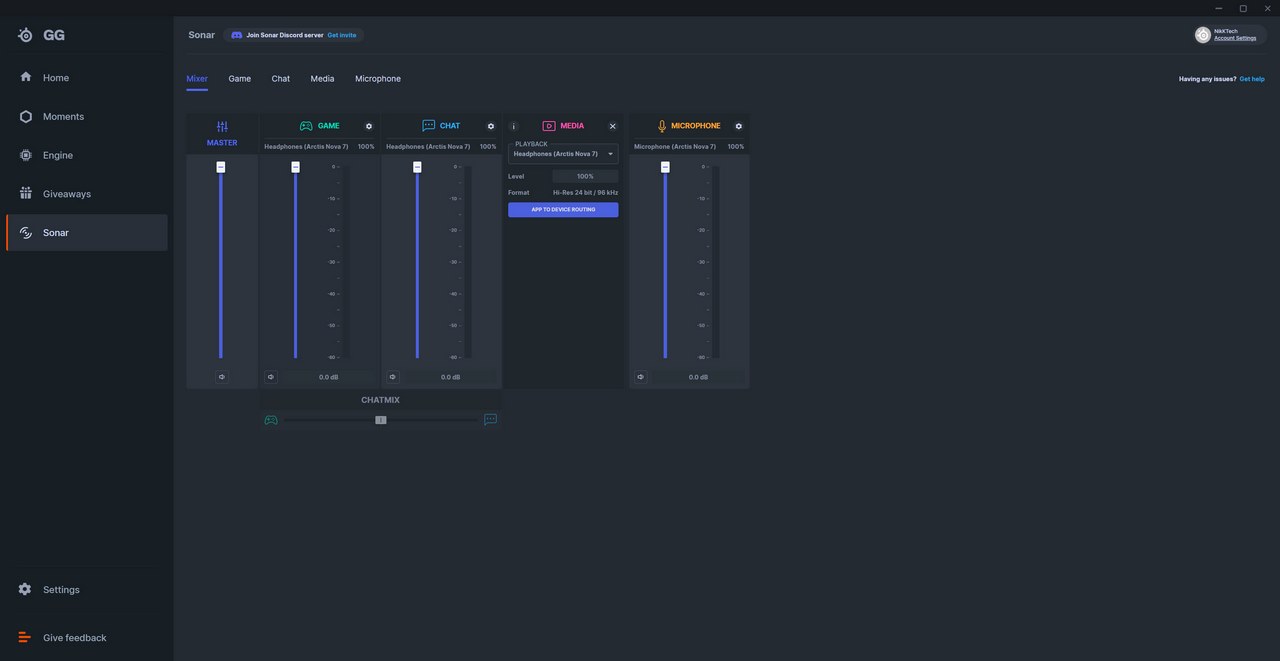Open Microphone channel gear settings

pos(739,126)
